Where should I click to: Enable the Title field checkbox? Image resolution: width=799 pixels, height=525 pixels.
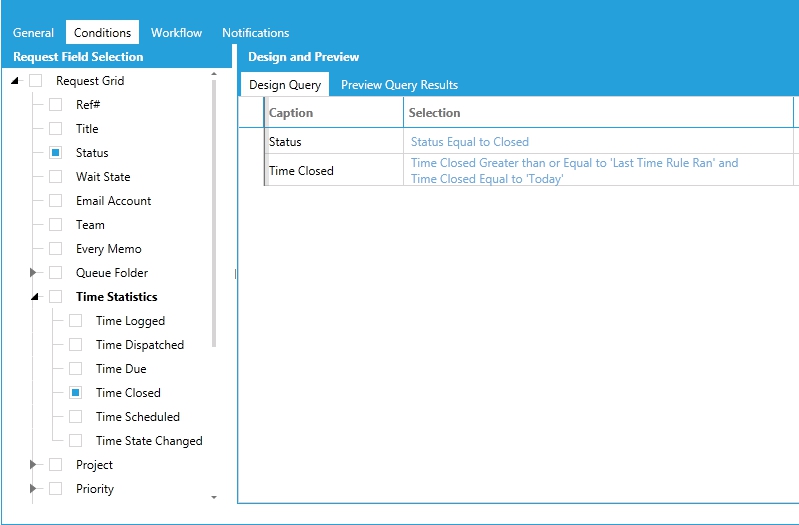click(56, 128)
